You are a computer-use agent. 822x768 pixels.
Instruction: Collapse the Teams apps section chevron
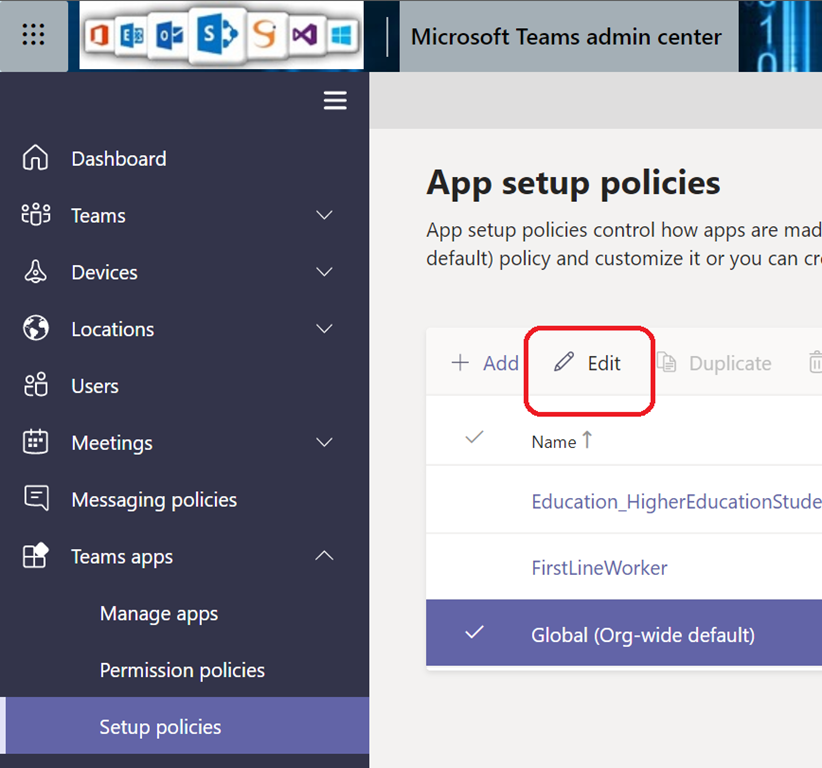pos(324,556)
